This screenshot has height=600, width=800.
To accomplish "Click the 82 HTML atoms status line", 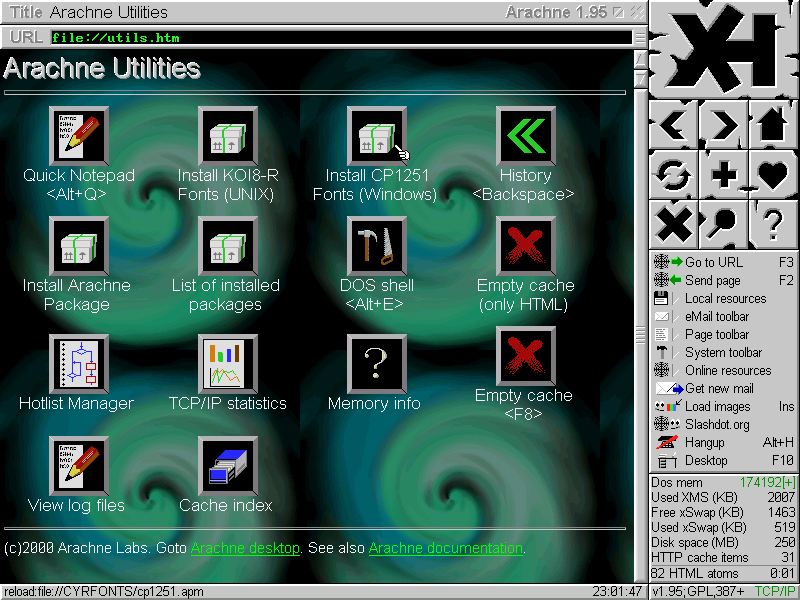I will pos(723,573).
